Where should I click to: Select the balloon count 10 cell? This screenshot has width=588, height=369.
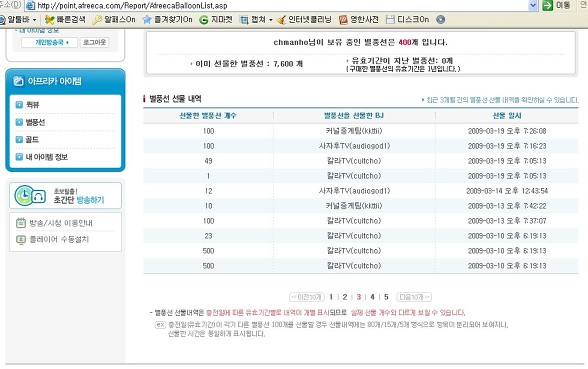click(208, 206)
